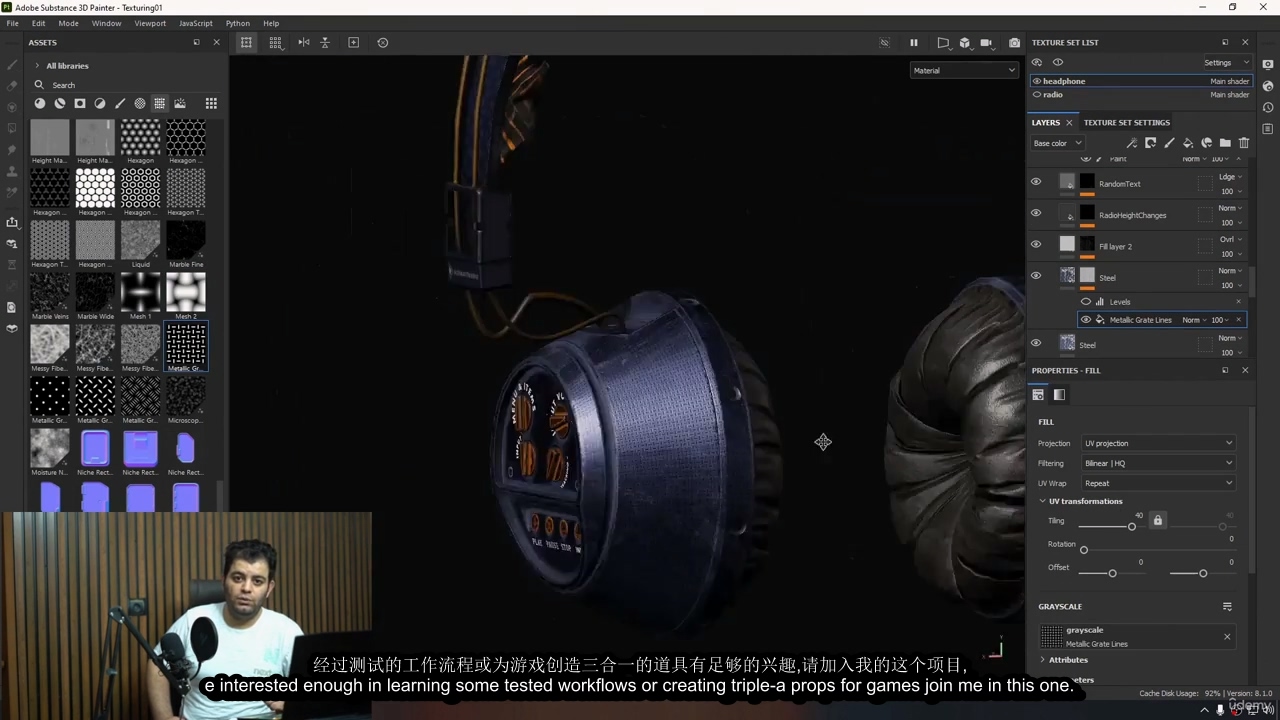Image resolution: width=1280 pixels, height=720 pixels.
Task: Click the add viewport frame icon
Action: pyautogui.click(x=353, y=42)
